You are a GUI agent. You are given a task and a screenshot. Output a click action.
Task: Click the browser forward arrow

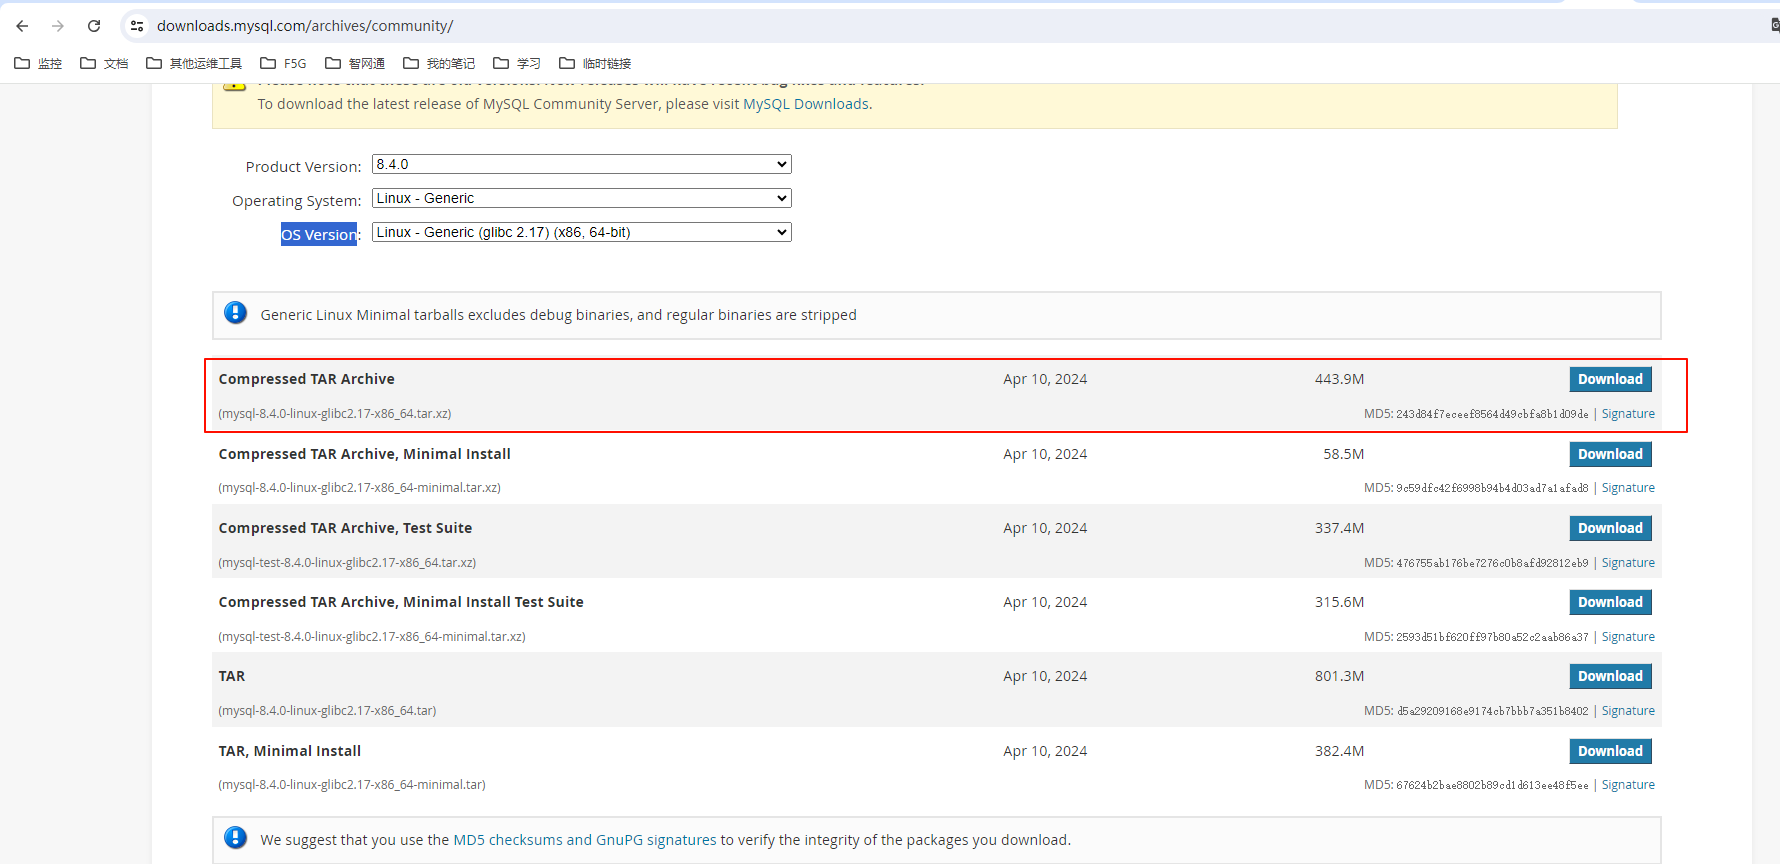(x=58, y=26)
